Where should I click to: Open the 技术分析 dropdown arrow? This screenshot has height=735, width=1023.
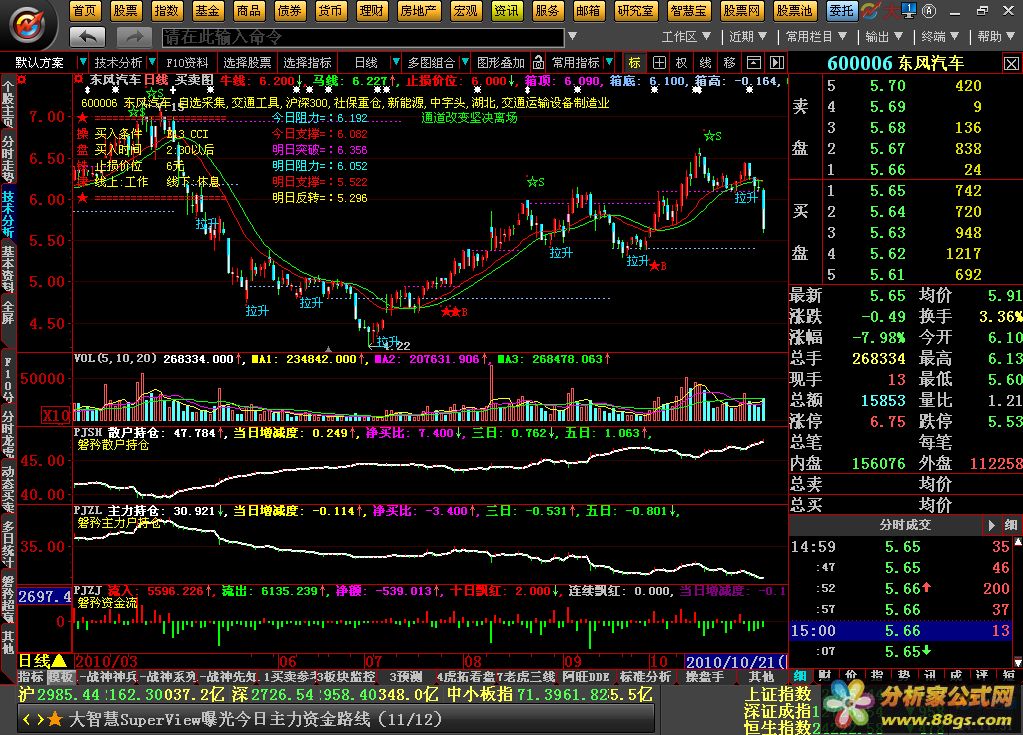pyautogui.click(x=152, y=63)
